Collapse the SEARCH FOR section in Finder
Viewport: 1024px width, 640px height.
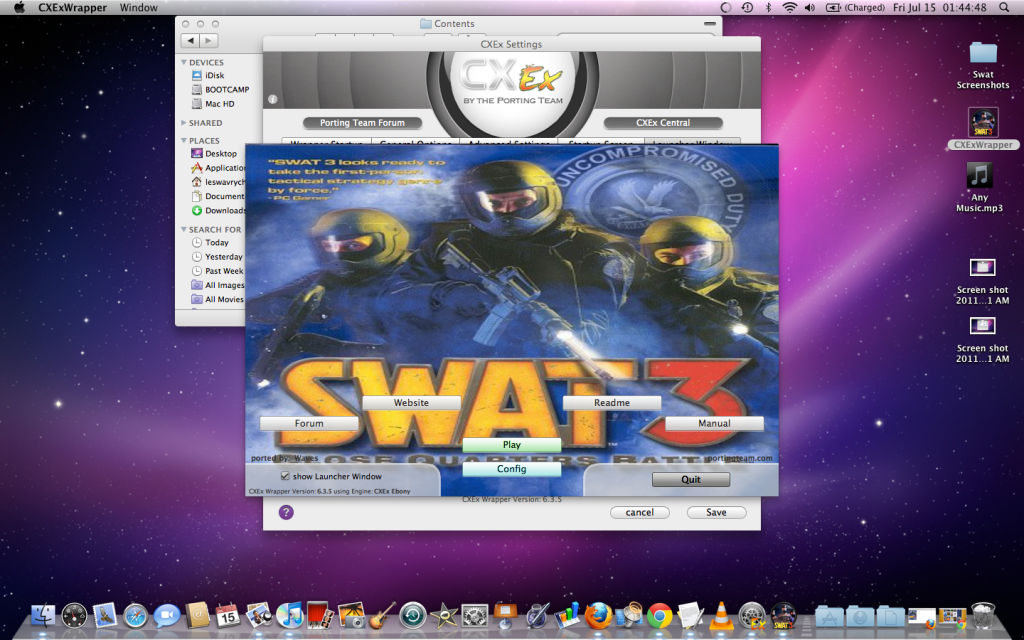pyautogui.click(x=184, y=229)
